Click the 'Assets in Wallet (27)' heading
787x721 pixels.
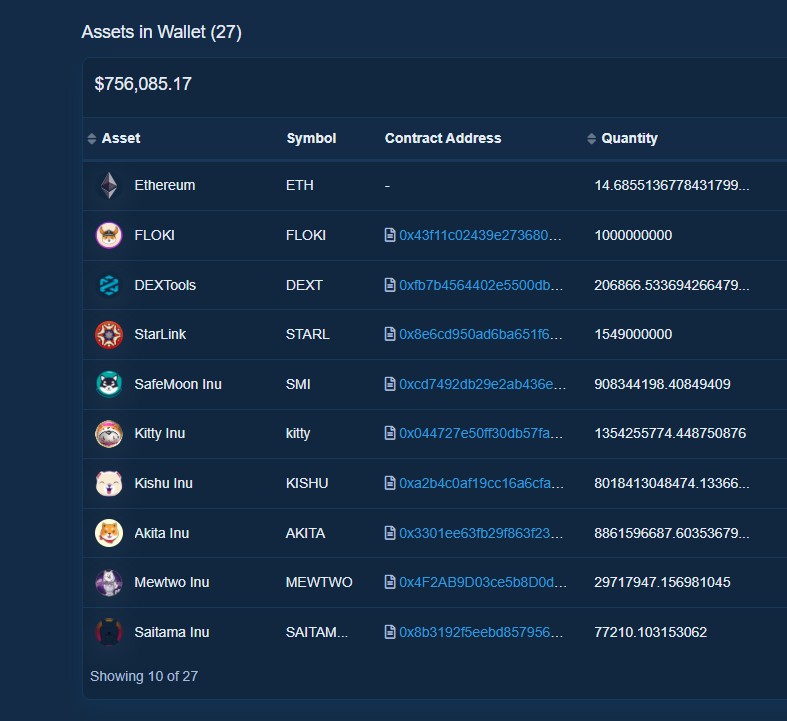point(162,32)
